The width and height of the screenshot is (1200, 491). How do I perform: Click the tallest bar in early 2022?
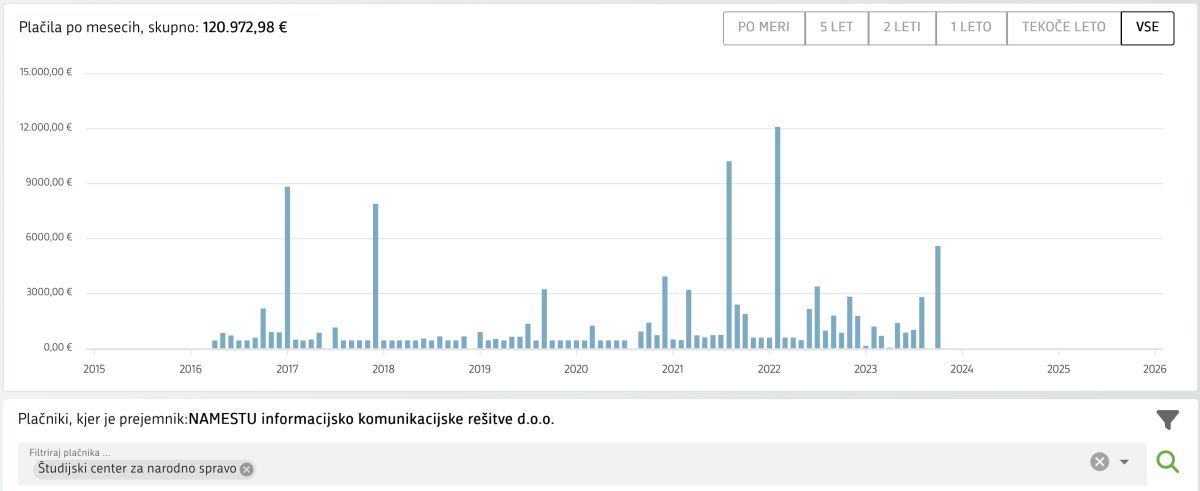pyautogui.click(x=777, y=238)
